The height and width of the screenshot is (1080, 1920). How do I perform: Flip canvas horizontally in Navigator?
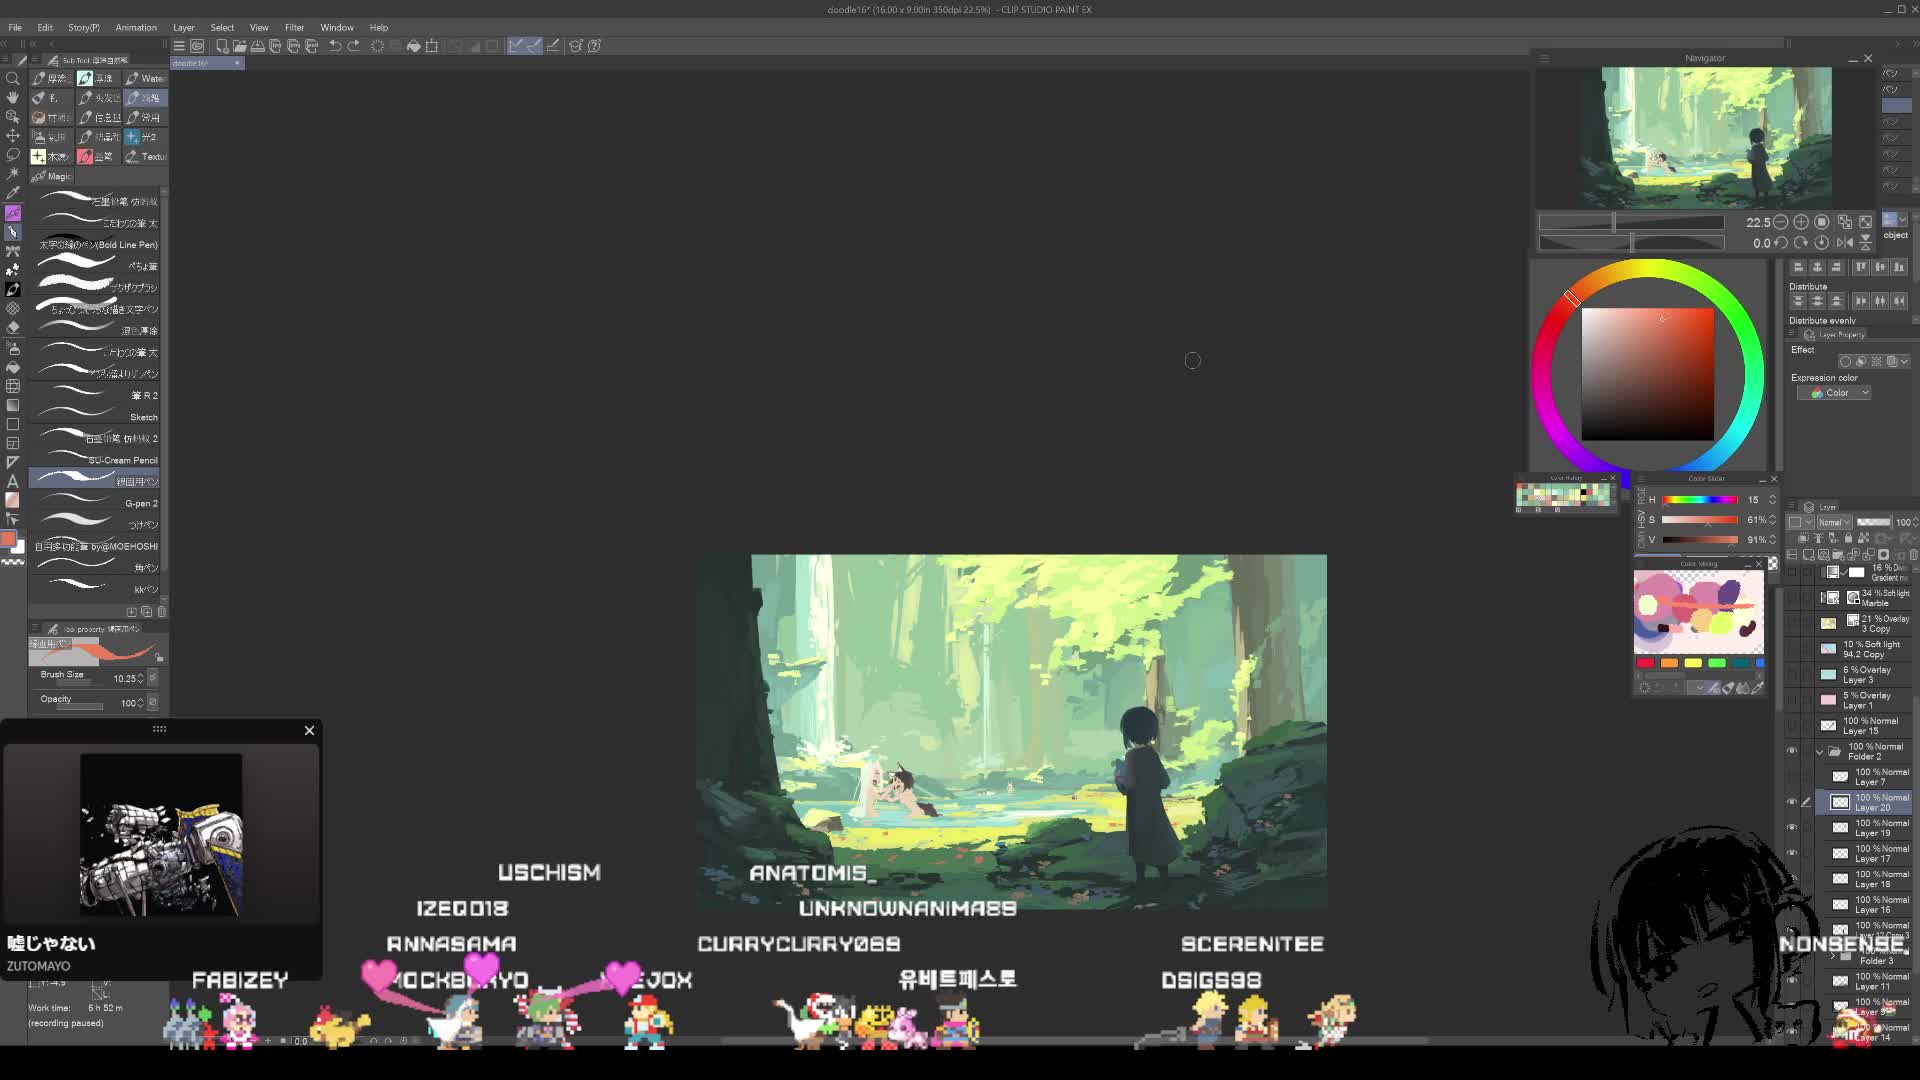pos(1844,242)
